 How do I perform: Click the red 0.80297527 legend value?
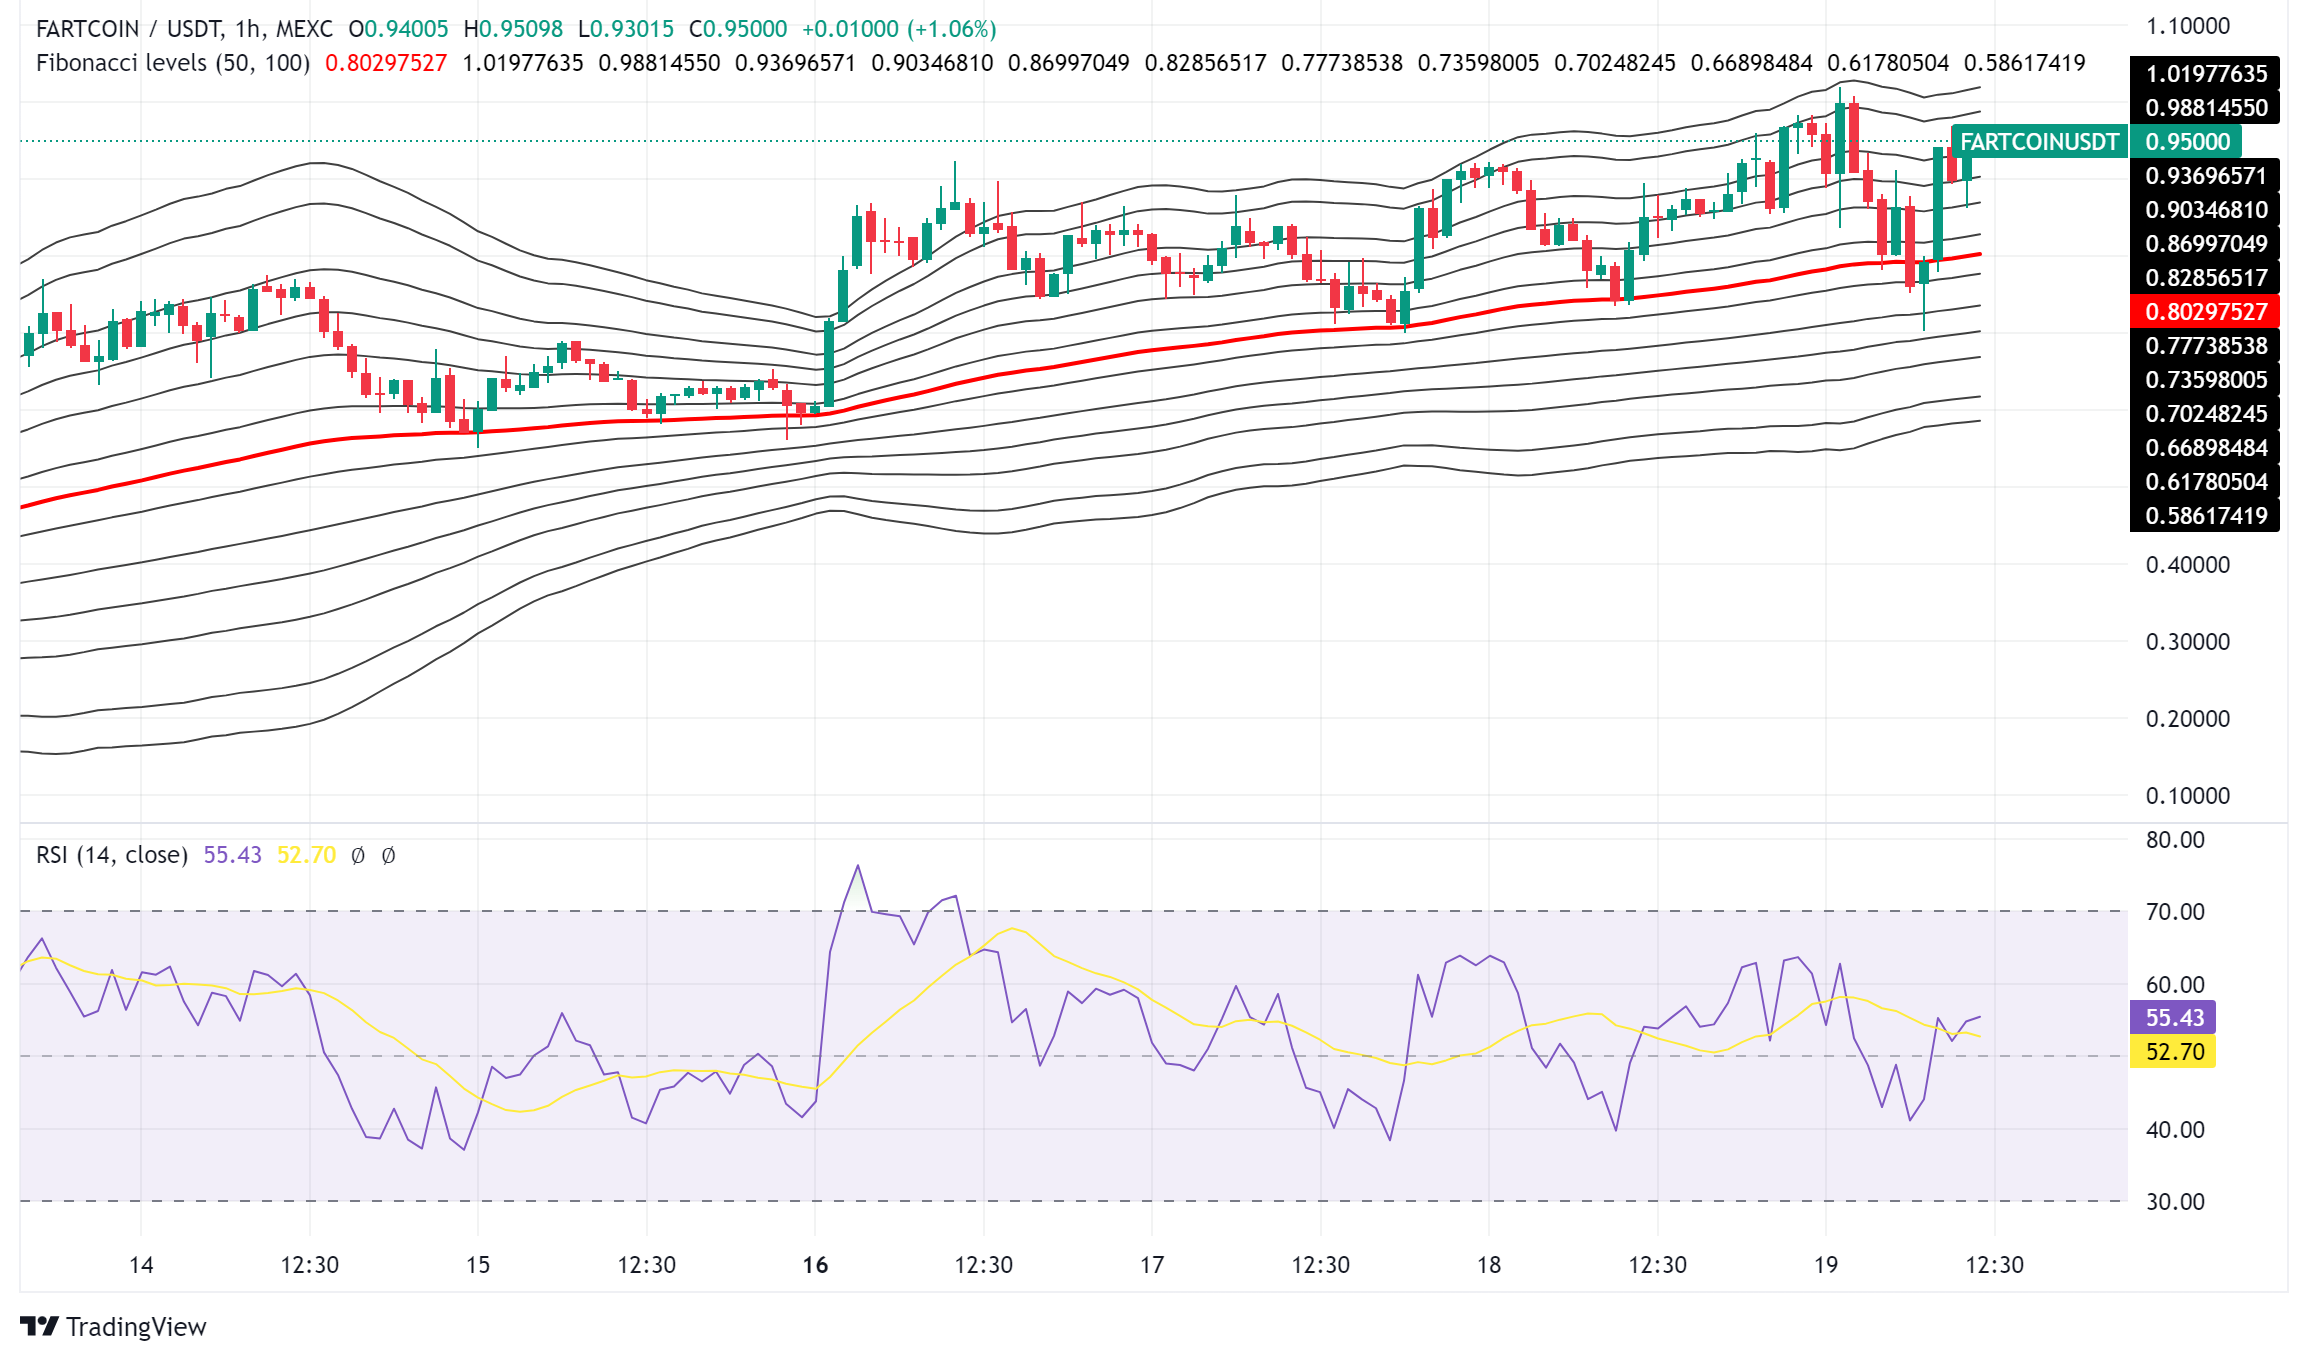(386, 63)
